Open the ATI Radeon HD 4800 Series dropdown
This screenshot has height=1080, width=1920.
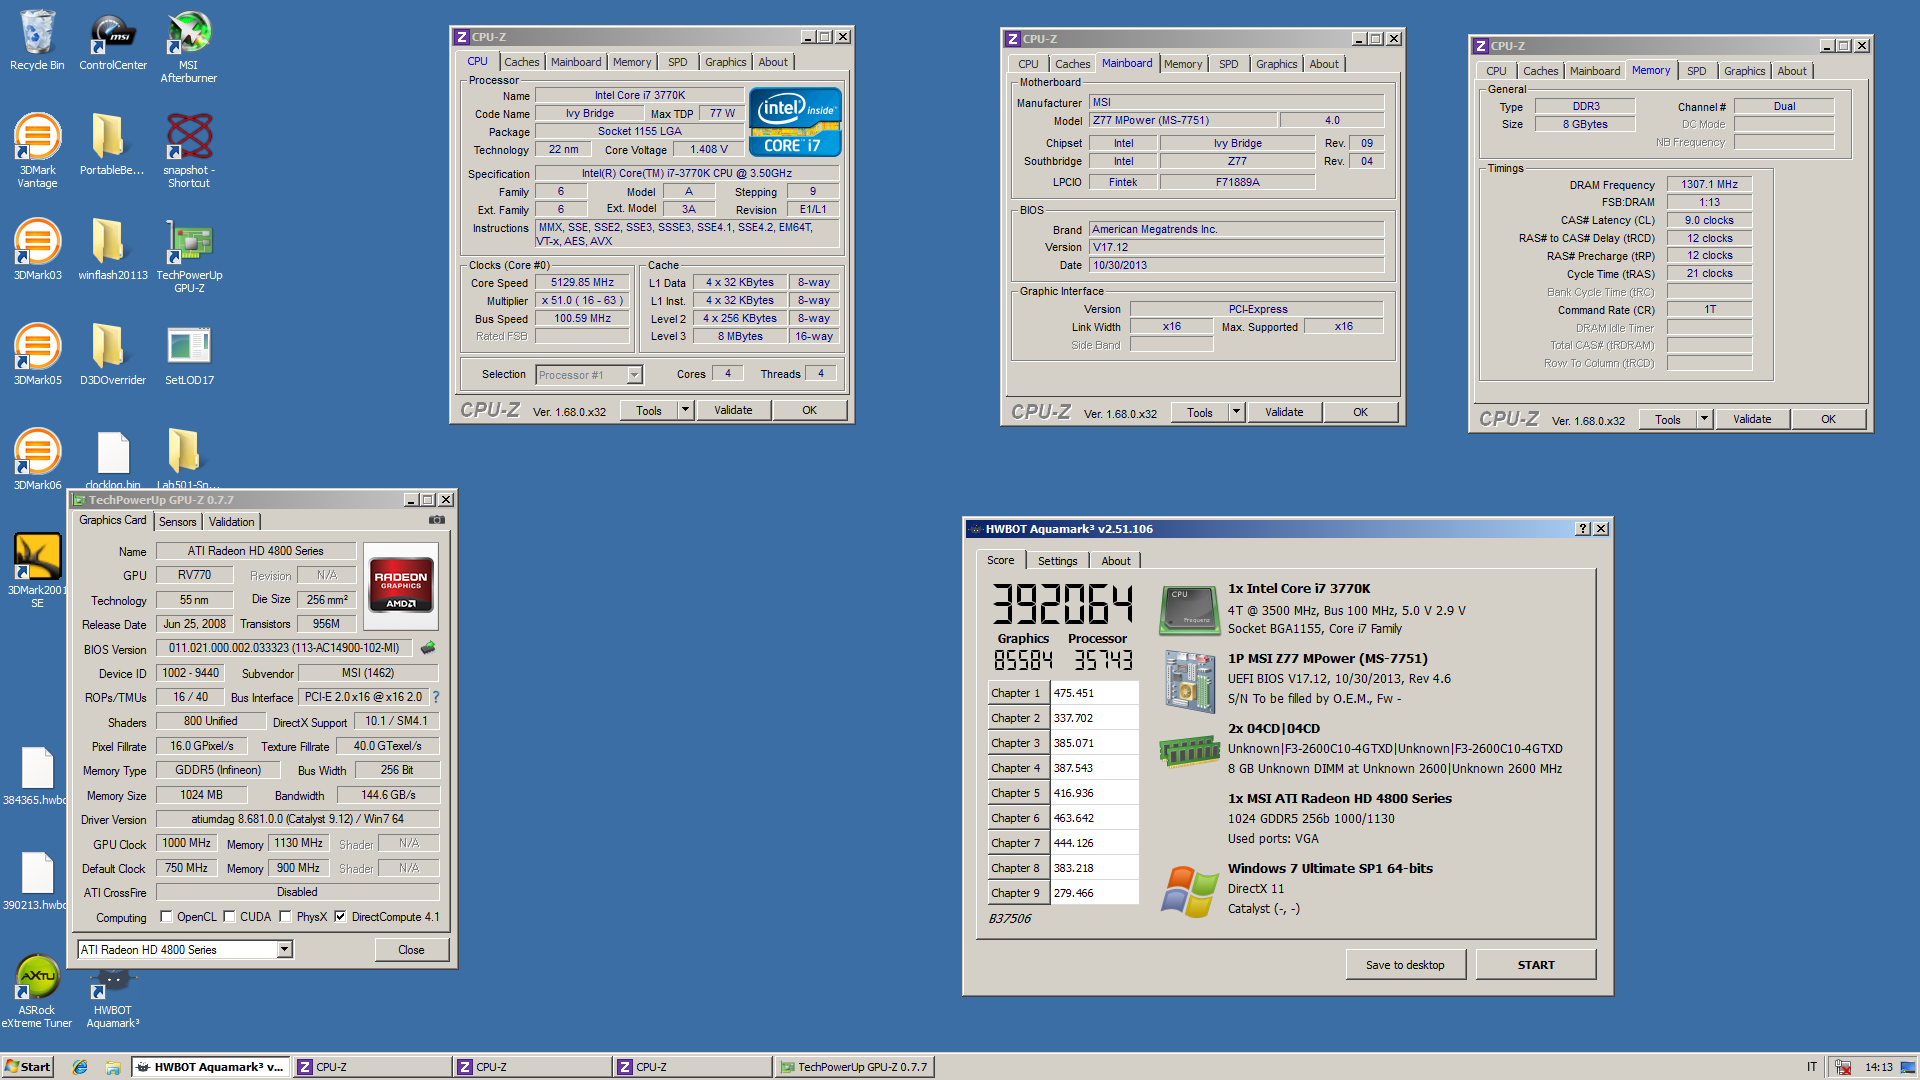point(285,949)
